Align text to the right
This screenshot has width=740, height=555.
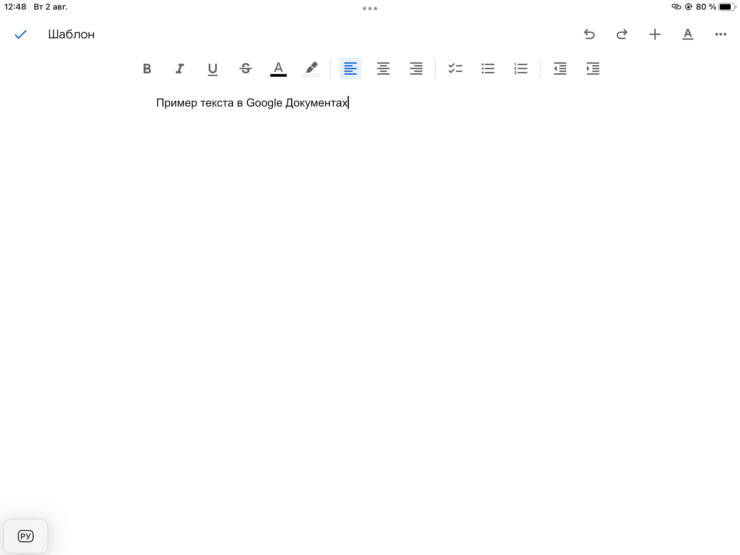point(416,69)
